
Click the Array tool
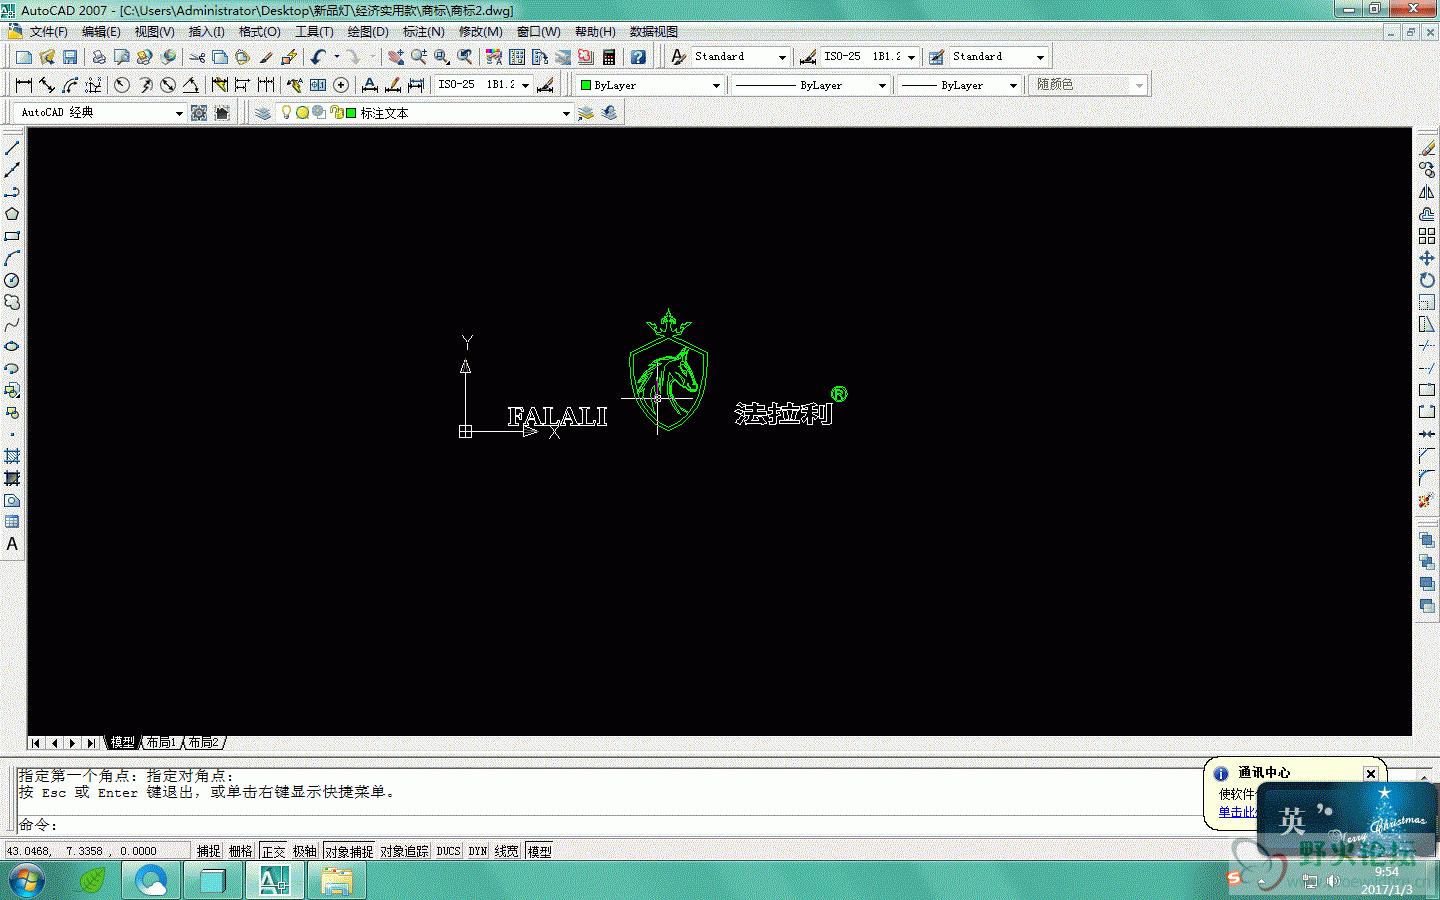coord(1427,236)
